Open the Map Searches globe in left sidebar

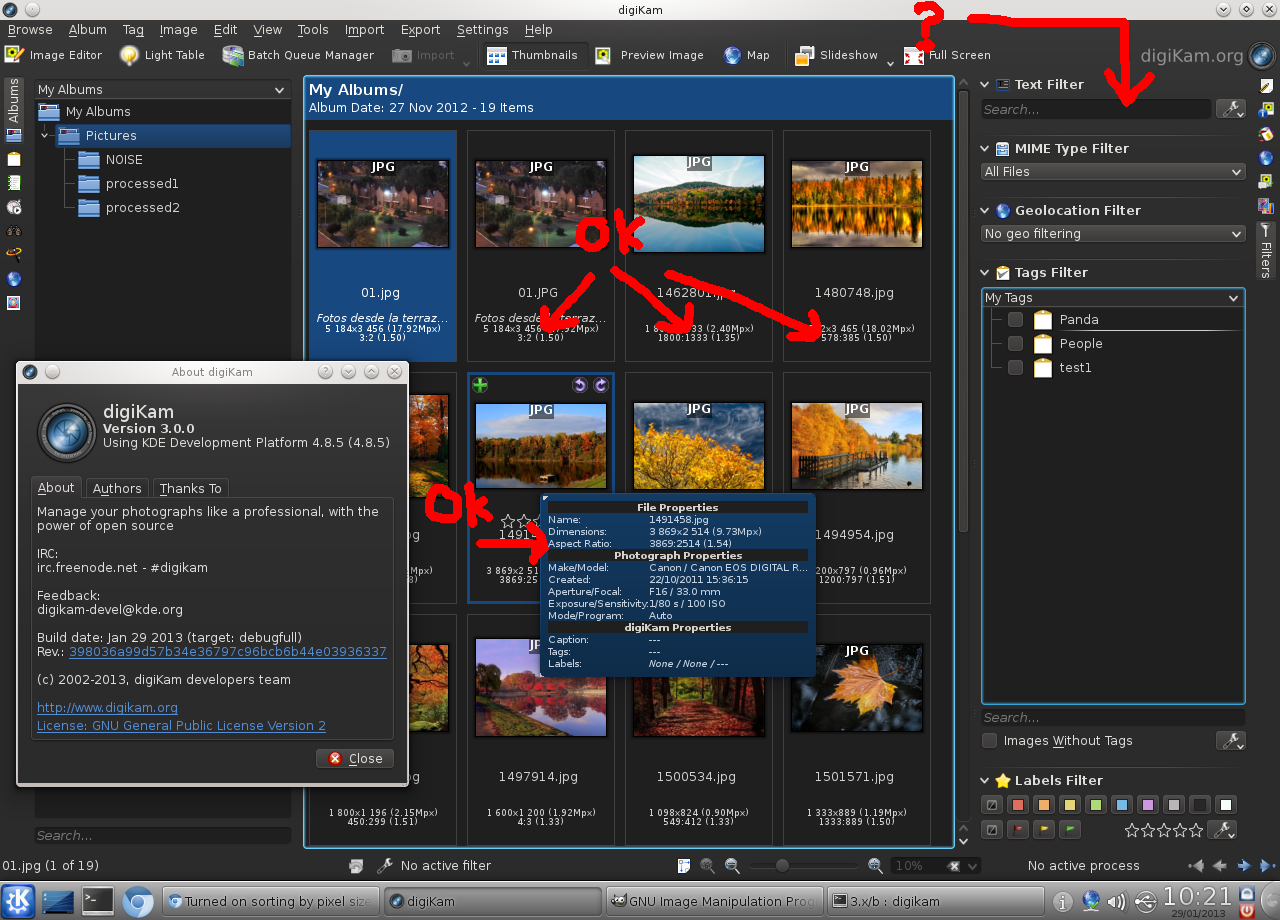pos(14,279)
